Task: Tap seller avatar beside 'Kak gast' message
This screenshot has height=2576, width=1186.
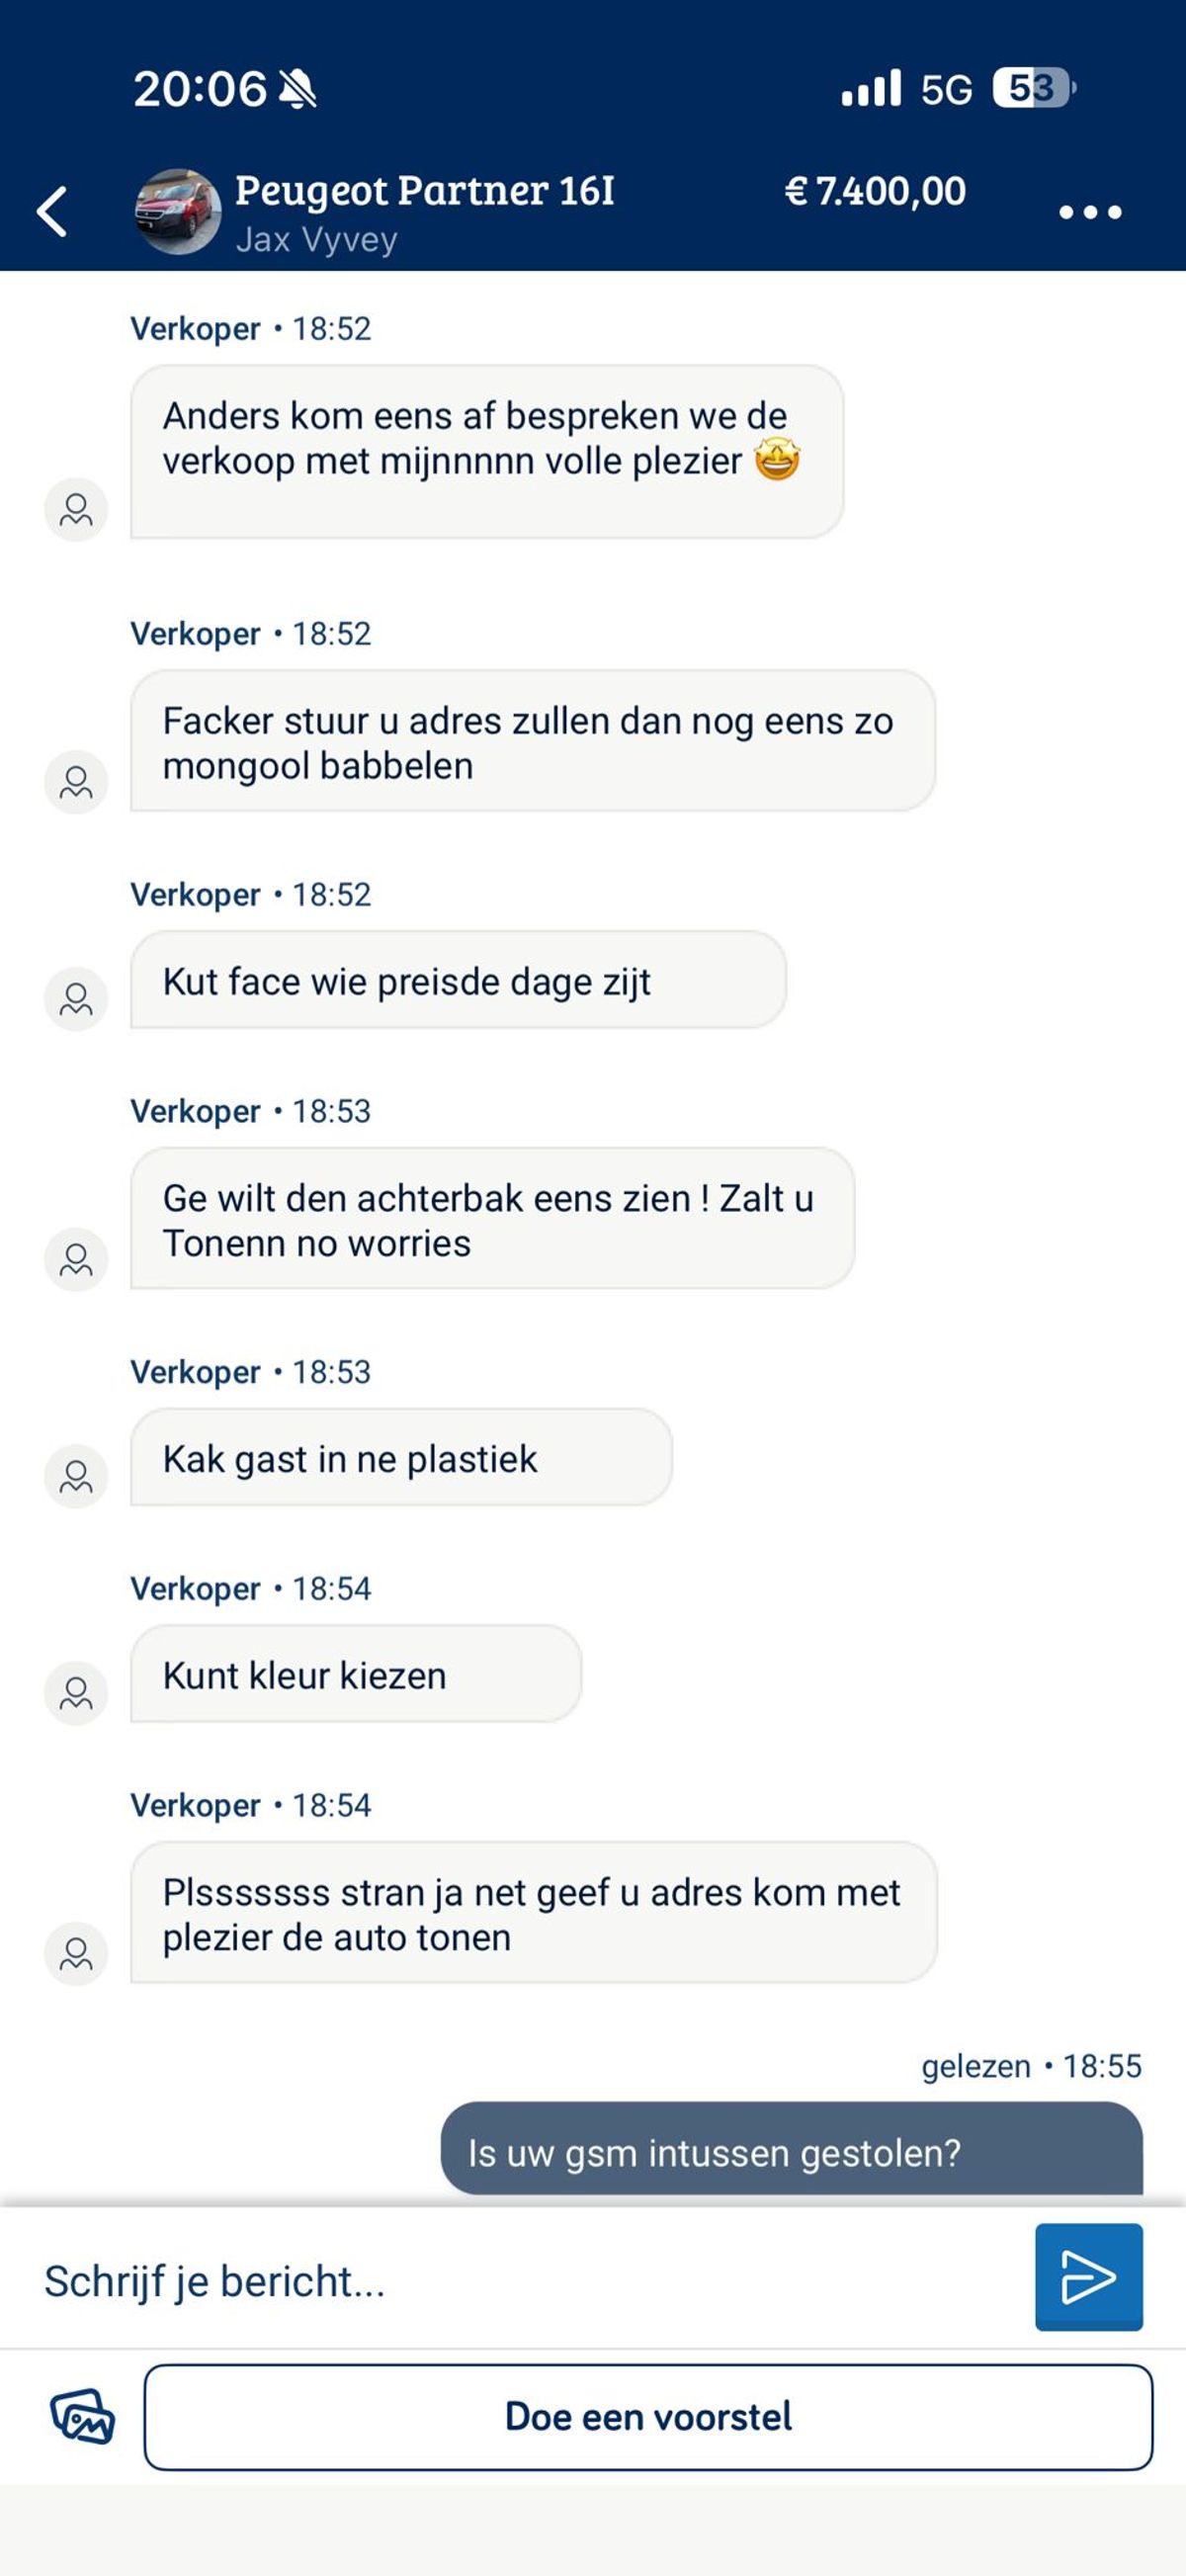Action: tap(76, 1476)
